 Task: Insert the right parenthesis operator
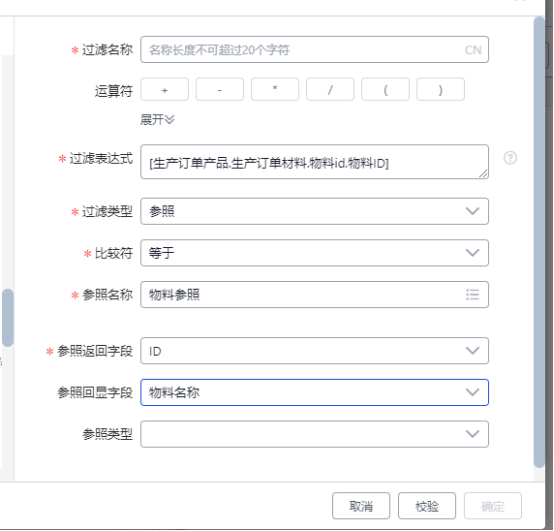[x=441, y=89]
